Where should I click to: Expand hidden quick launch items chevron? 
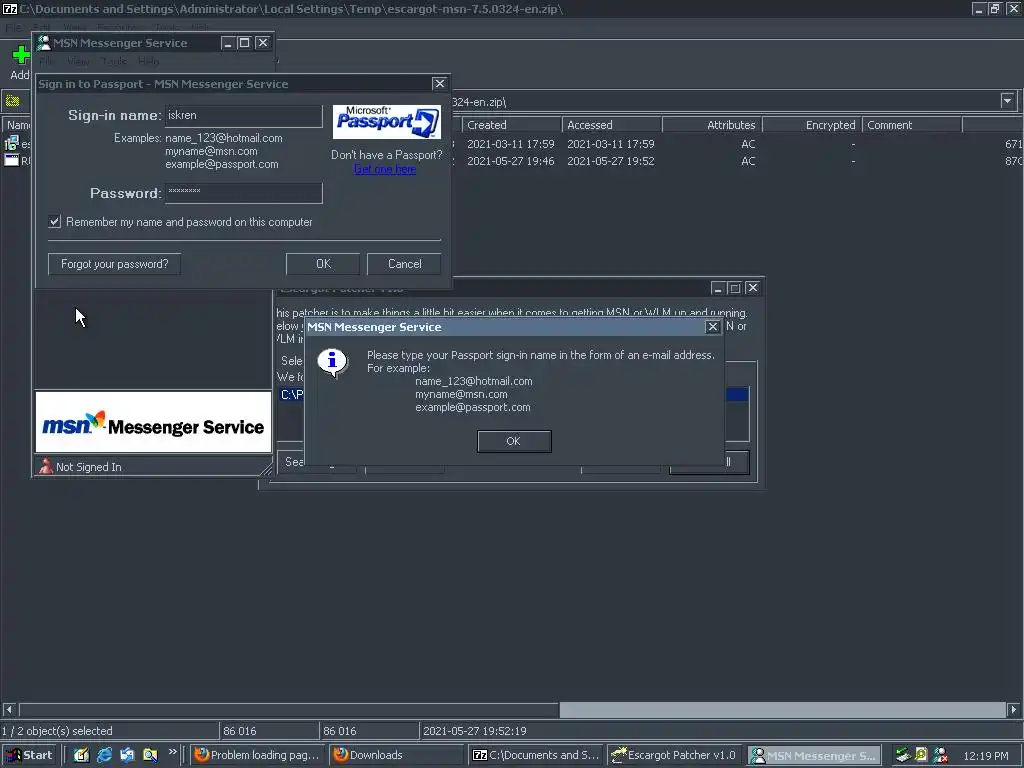[172, 752]
